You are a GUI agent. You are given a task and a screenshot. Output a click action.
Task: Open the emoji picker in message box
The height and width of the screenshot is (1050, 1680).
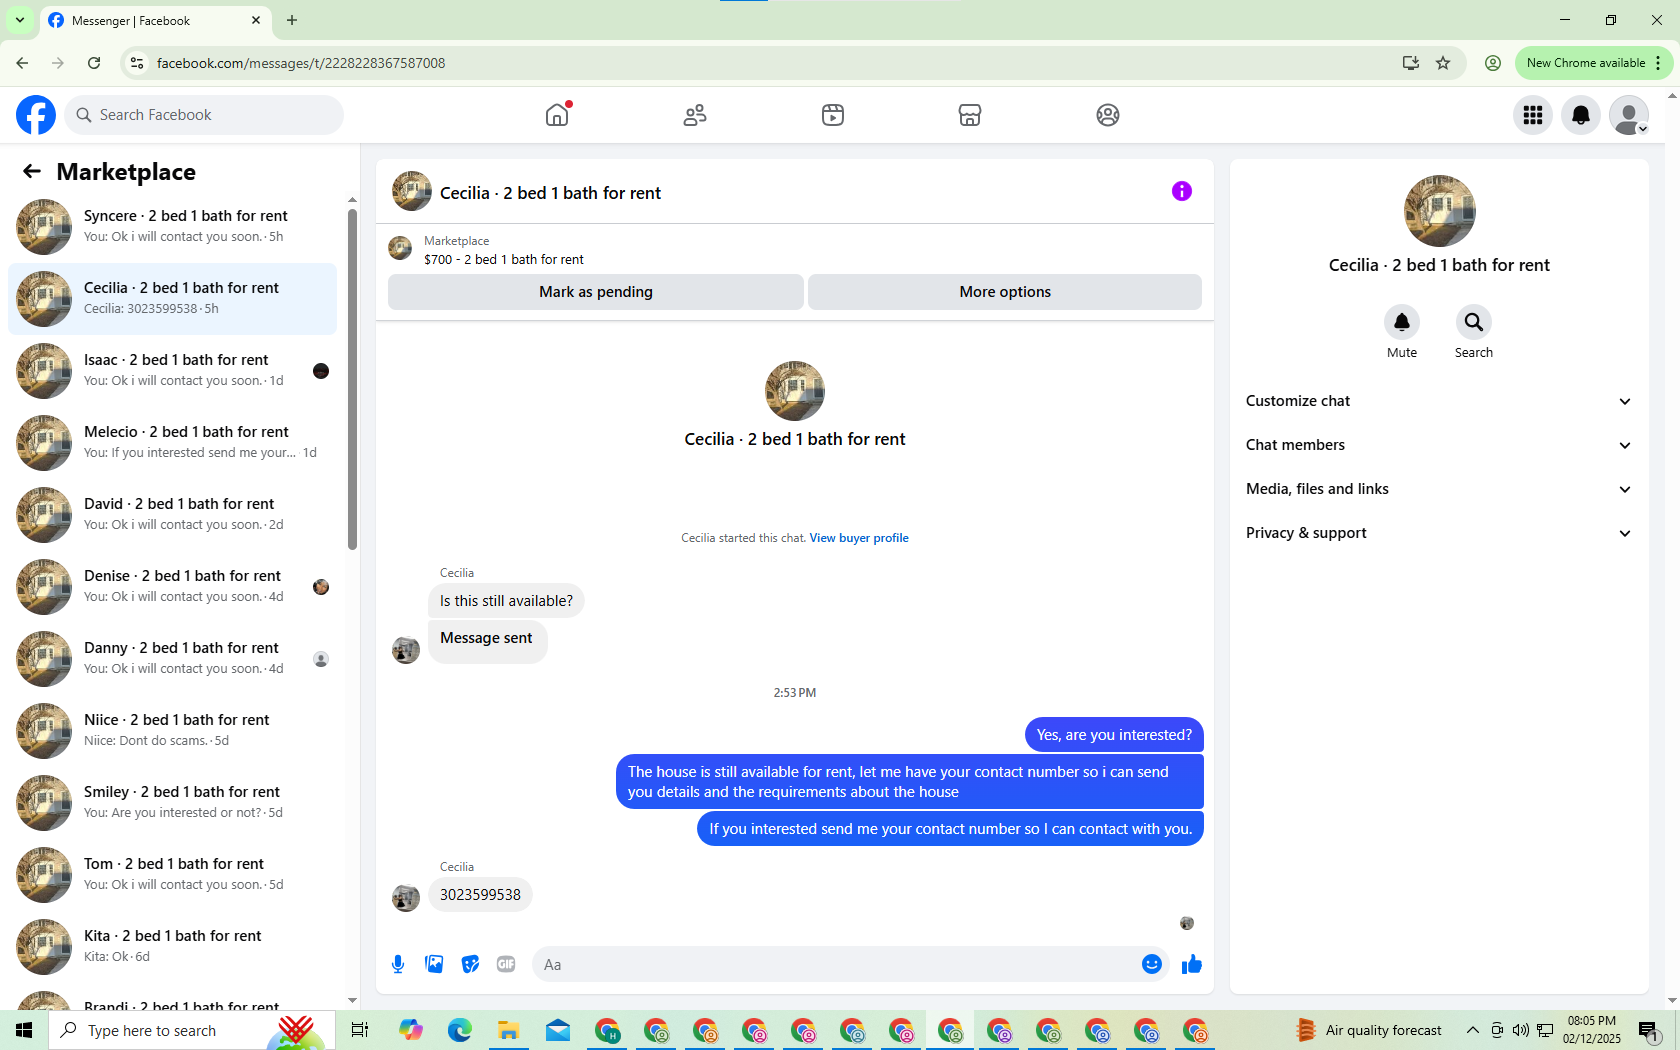coord(1152,964)
